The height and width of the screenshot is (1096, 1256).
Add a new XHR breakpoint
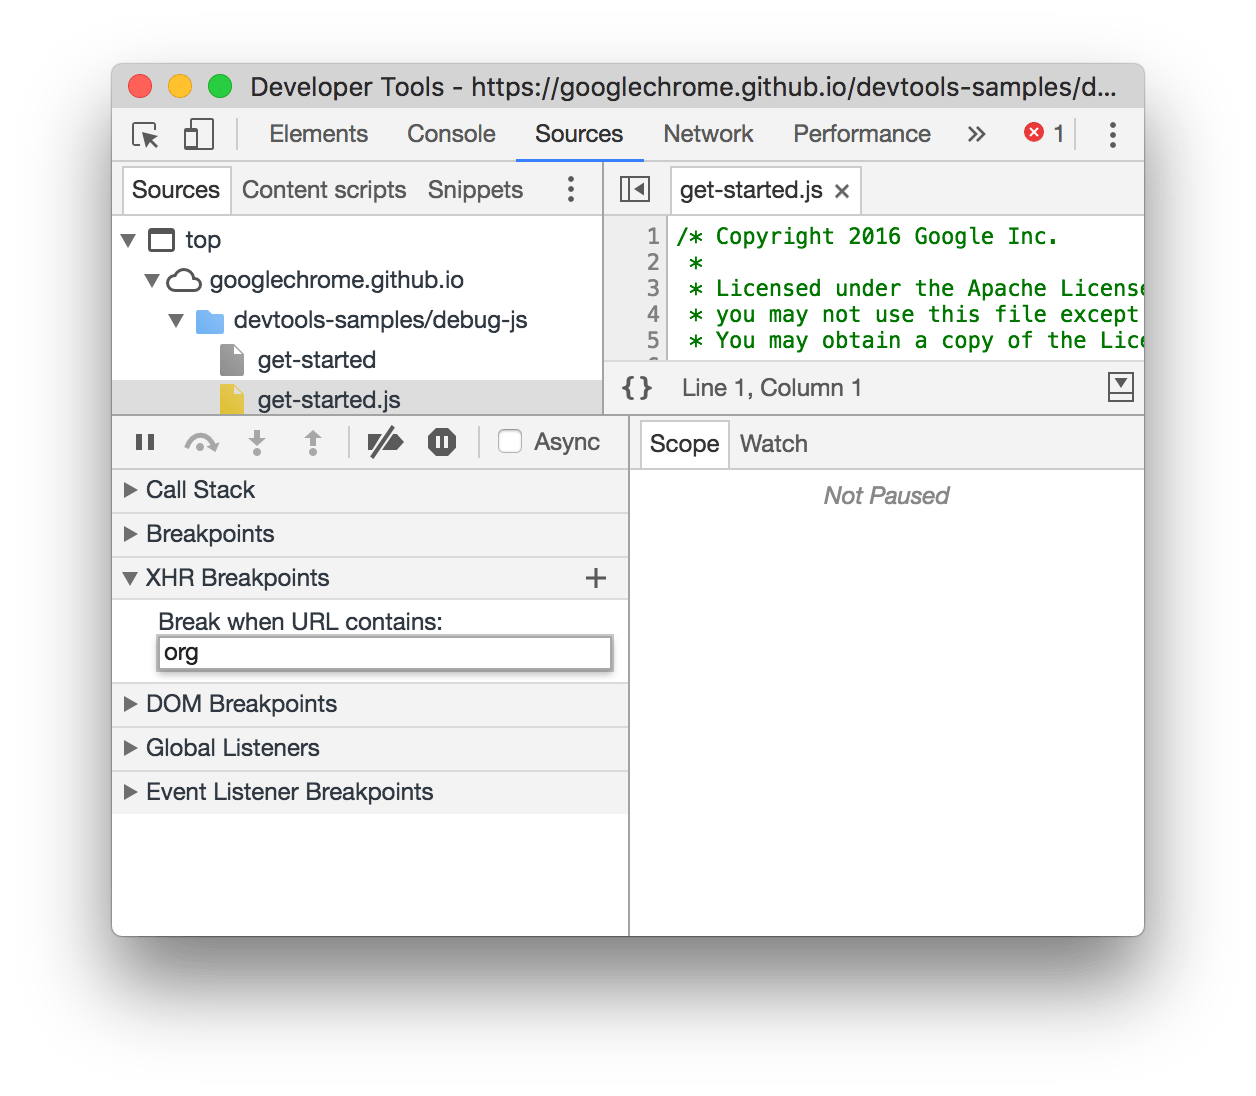[596, 578]
